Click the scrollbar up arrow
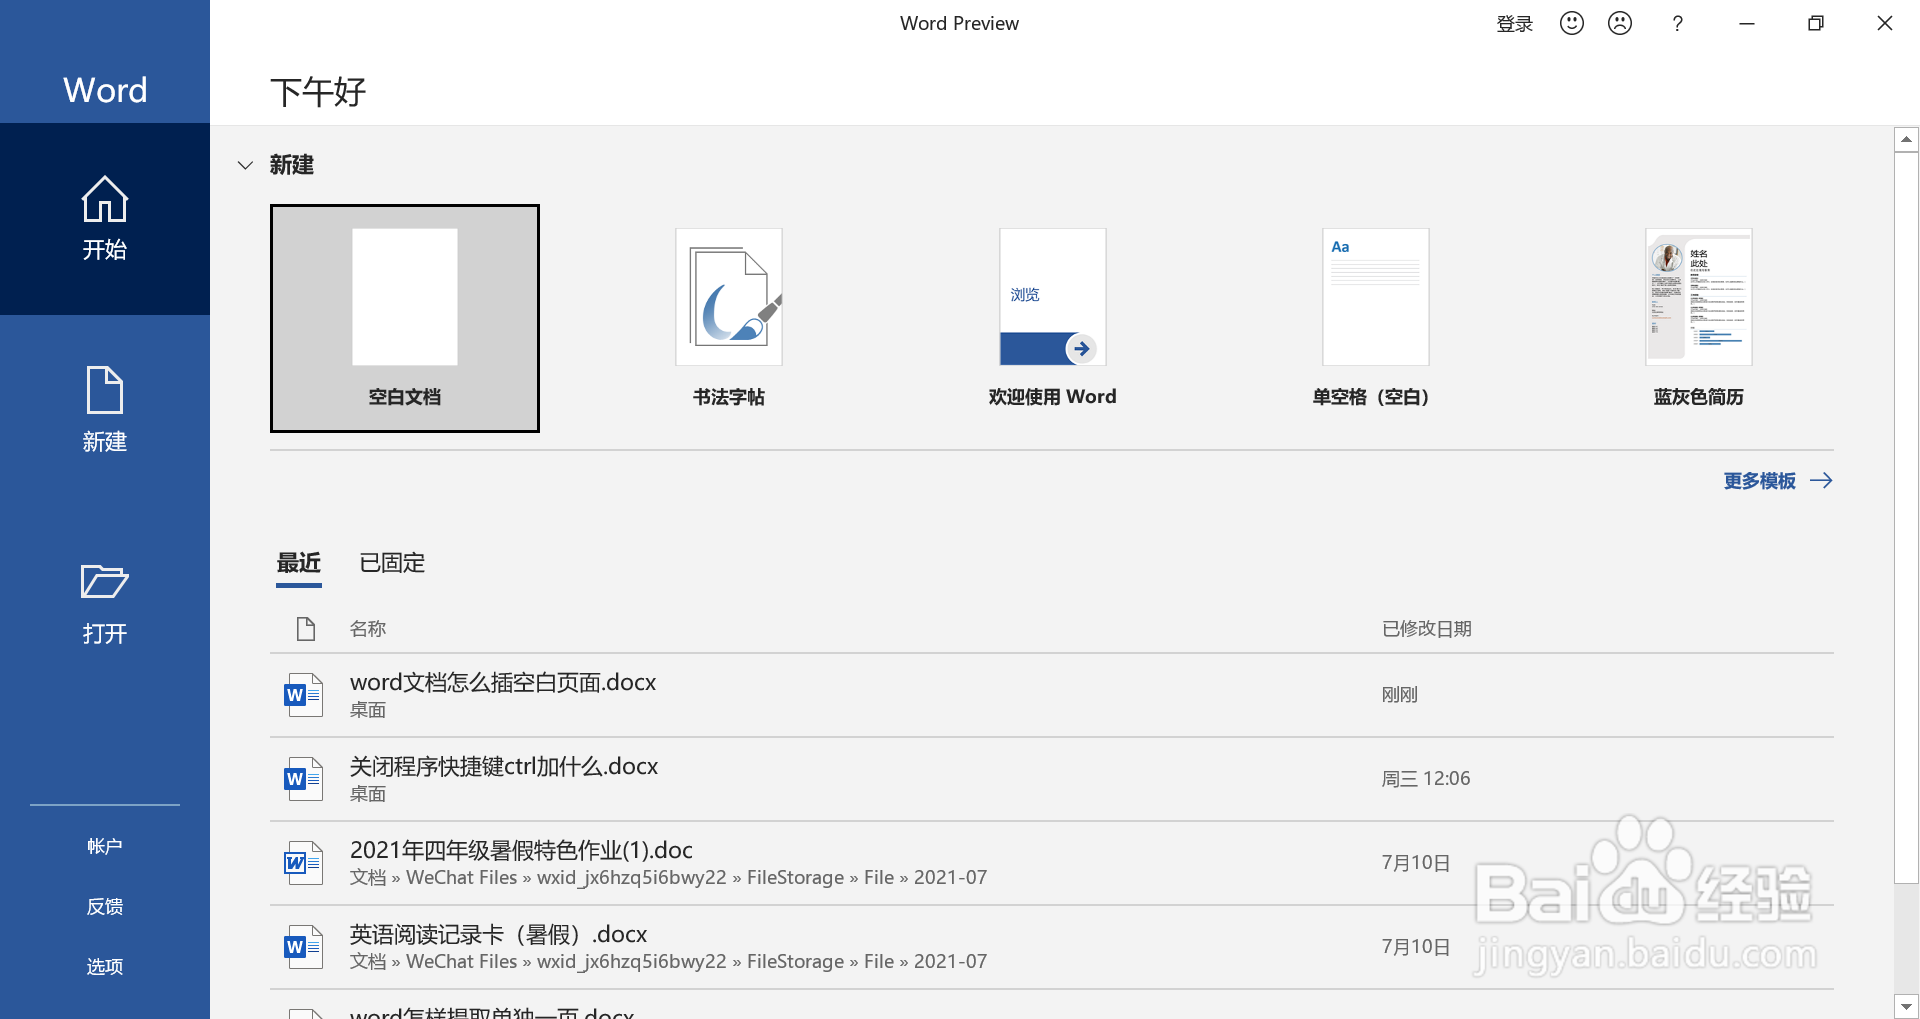Screen dimensions: 1920x1019 pos(1907,140)
